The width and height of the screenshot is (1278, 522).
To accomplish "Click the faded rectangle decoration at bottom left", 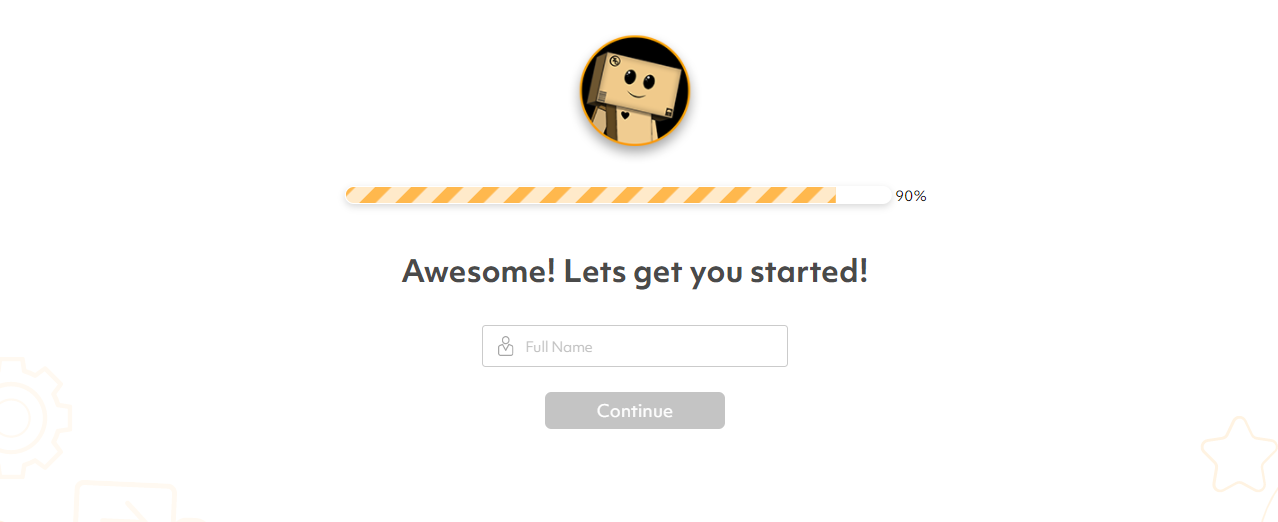I will pyautogui.click(x=125, y=502).
